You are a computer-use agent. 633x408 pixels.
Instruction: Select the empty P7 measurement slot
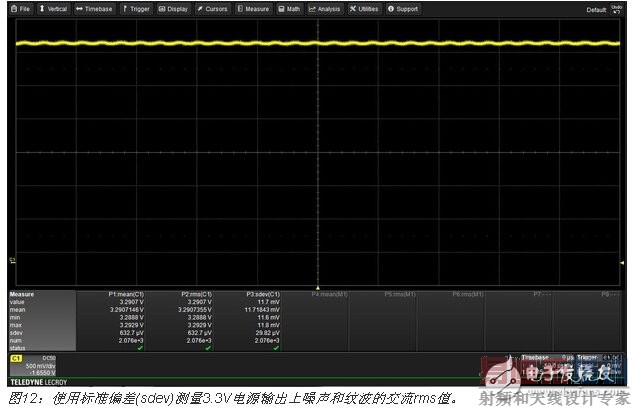coord(519,321)
